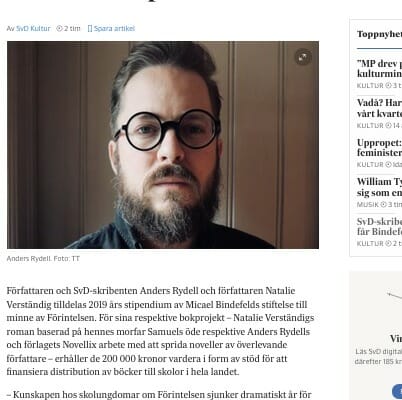Viewport: 402px width, 400px height.
Task: Click the bookmark icon beside Spara artikel
Action: [x=89, y=29]
